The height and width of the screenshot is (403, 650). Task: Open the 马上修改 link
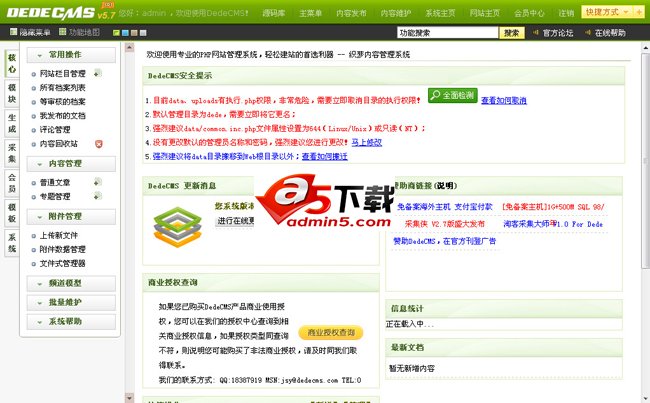pos(366,142)
